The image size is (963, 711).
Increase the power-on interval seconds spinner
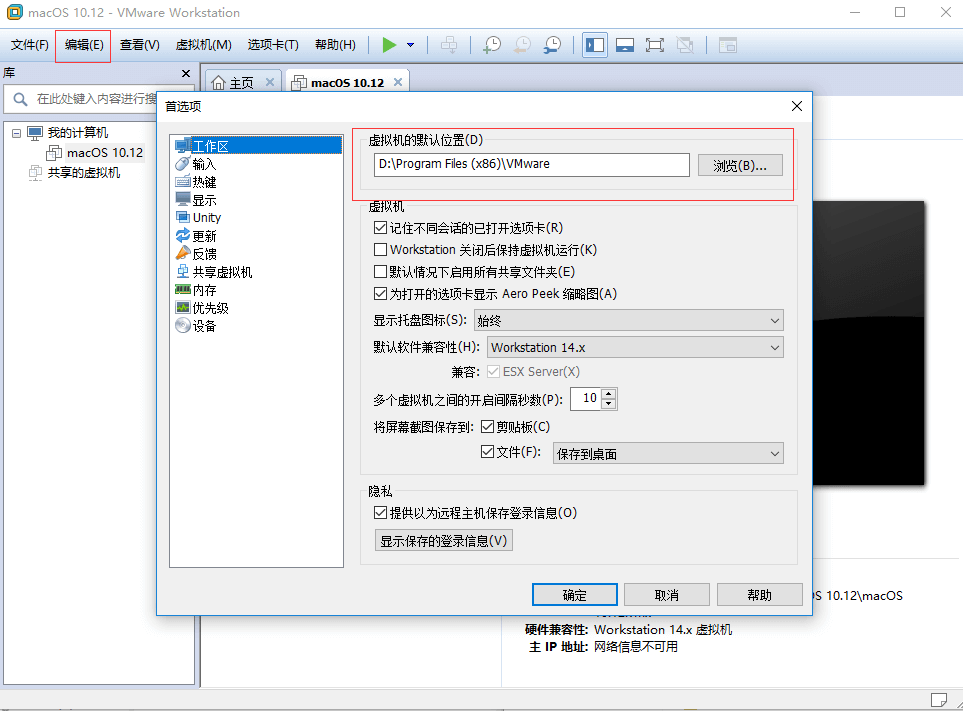pos(609,394)
